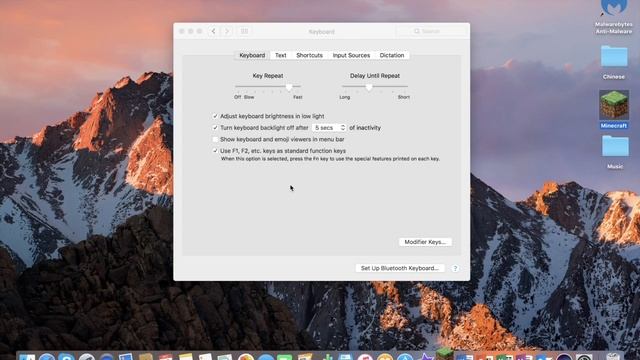640x360 pixels.
Task: Click the 'When this option is selected' note
Action: tap(330, 159)
